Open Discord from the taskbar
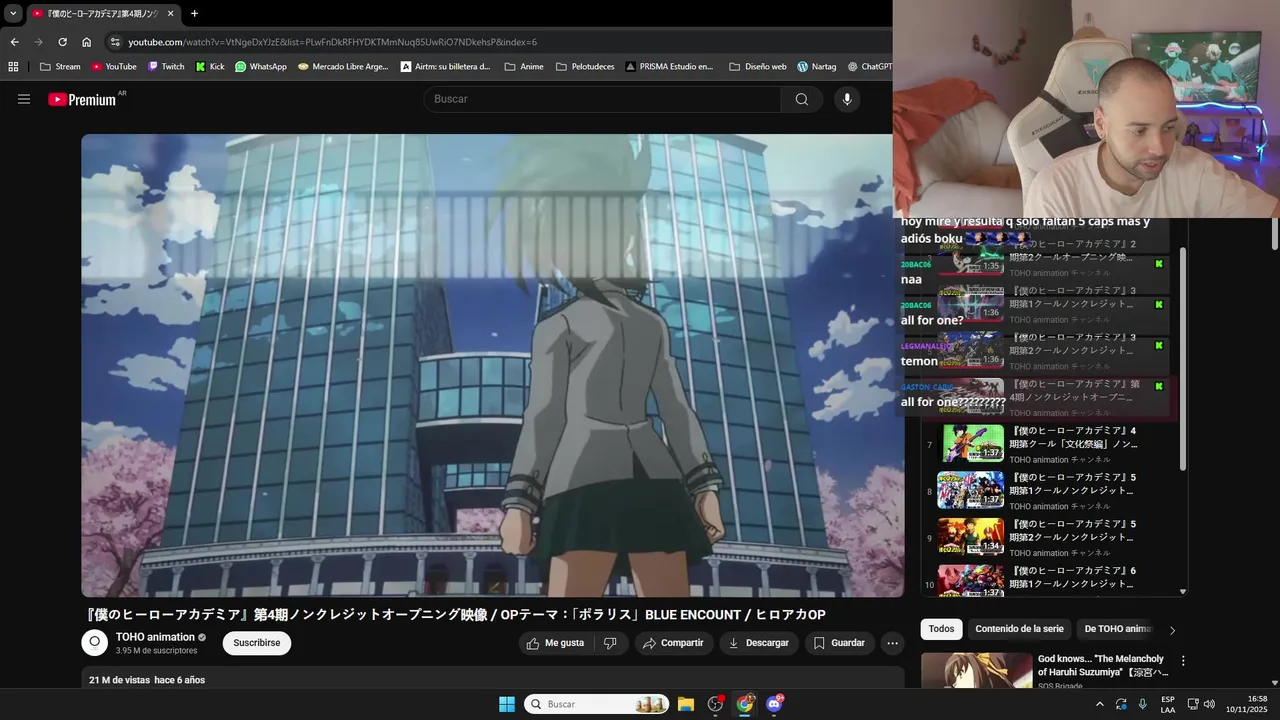 click(x=774, y=704)
